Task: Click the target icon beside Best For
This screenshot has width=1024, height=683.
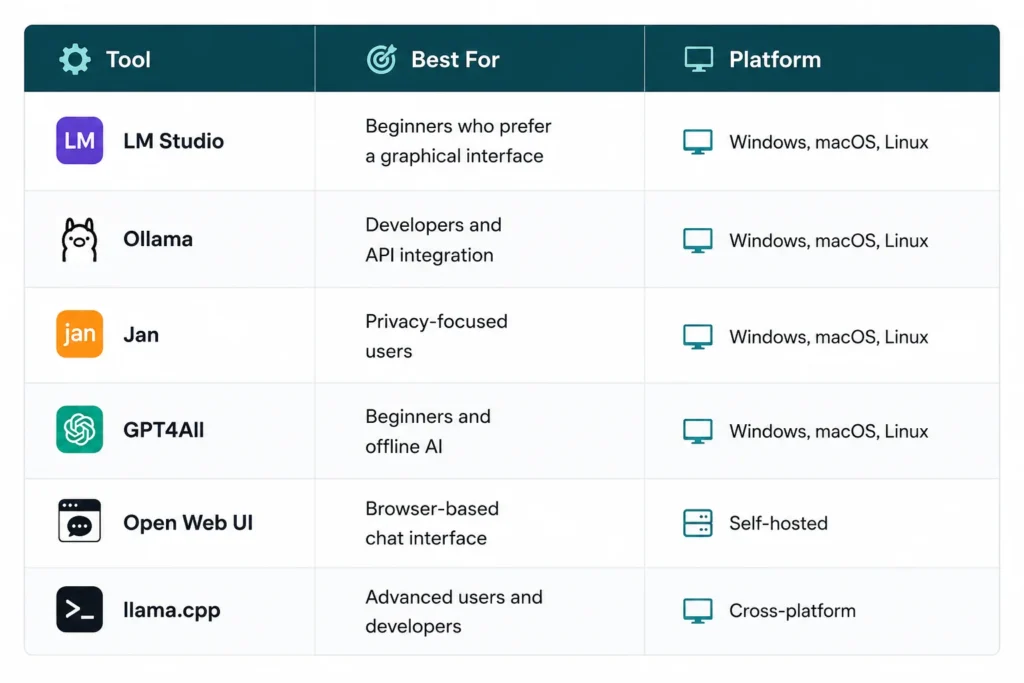Action: pyautogui.click(x=381, y=59)
